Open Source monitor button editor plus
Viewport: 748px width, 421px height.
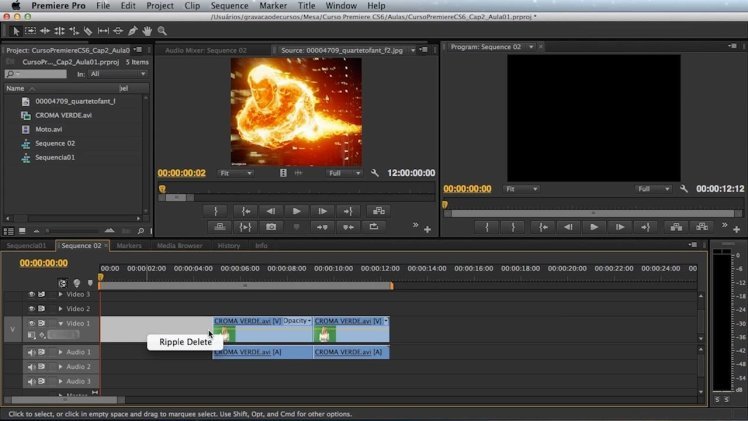pyautogui.click(x=427, y=230)
